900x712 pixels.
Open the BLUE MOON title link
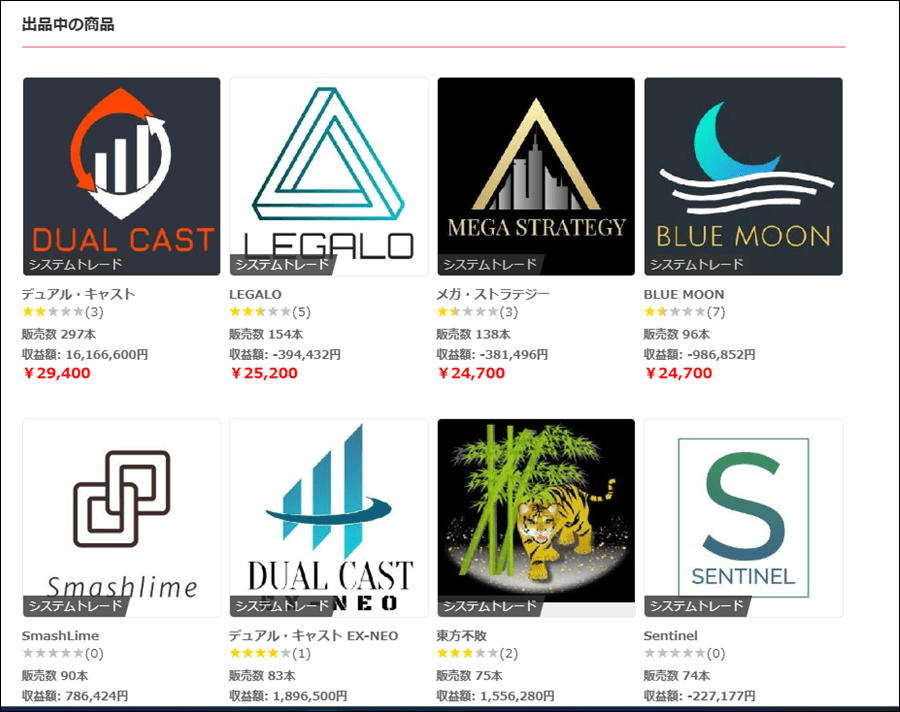point(684,295)
